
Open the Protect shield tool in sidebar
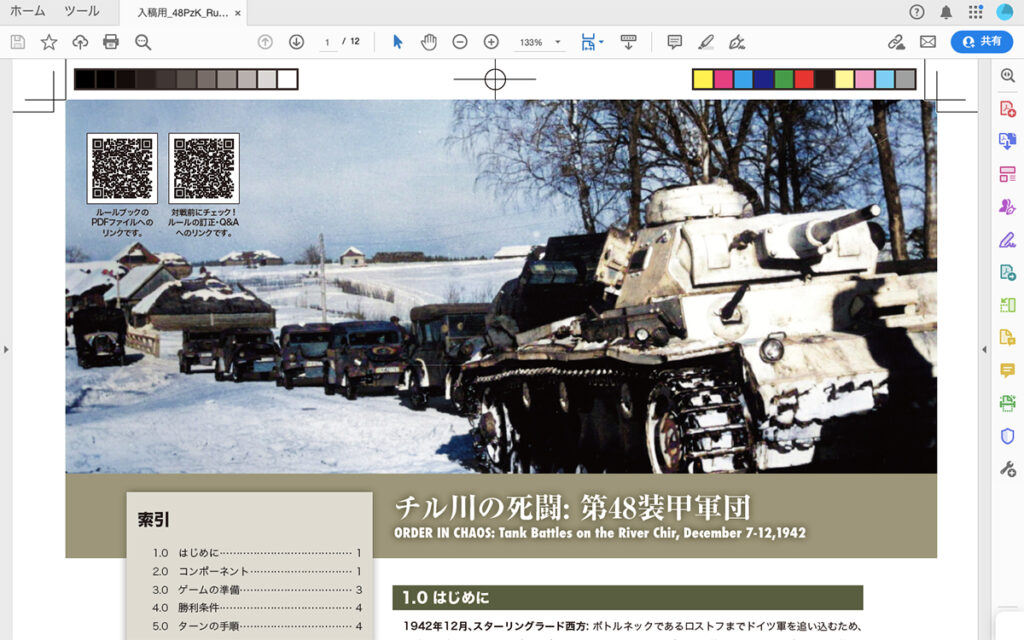(x=1007, y=436)
